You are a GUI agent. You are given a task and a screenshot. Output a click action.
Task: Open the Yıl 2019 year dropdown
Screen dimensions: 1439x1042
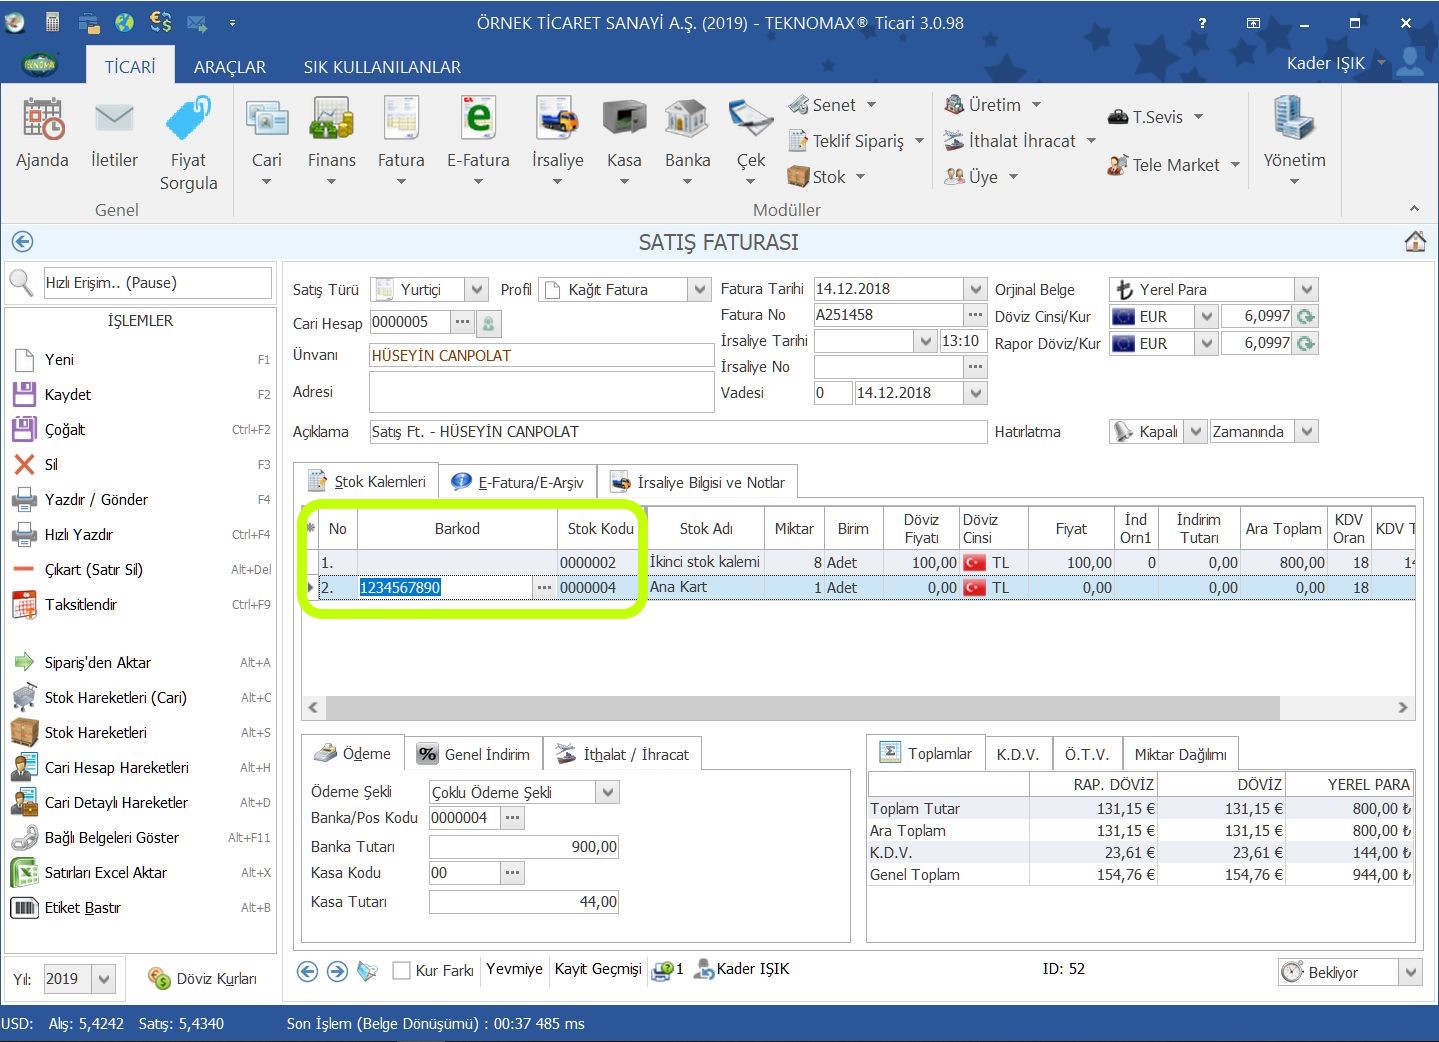pyautogui.click(x=104, y=979)
